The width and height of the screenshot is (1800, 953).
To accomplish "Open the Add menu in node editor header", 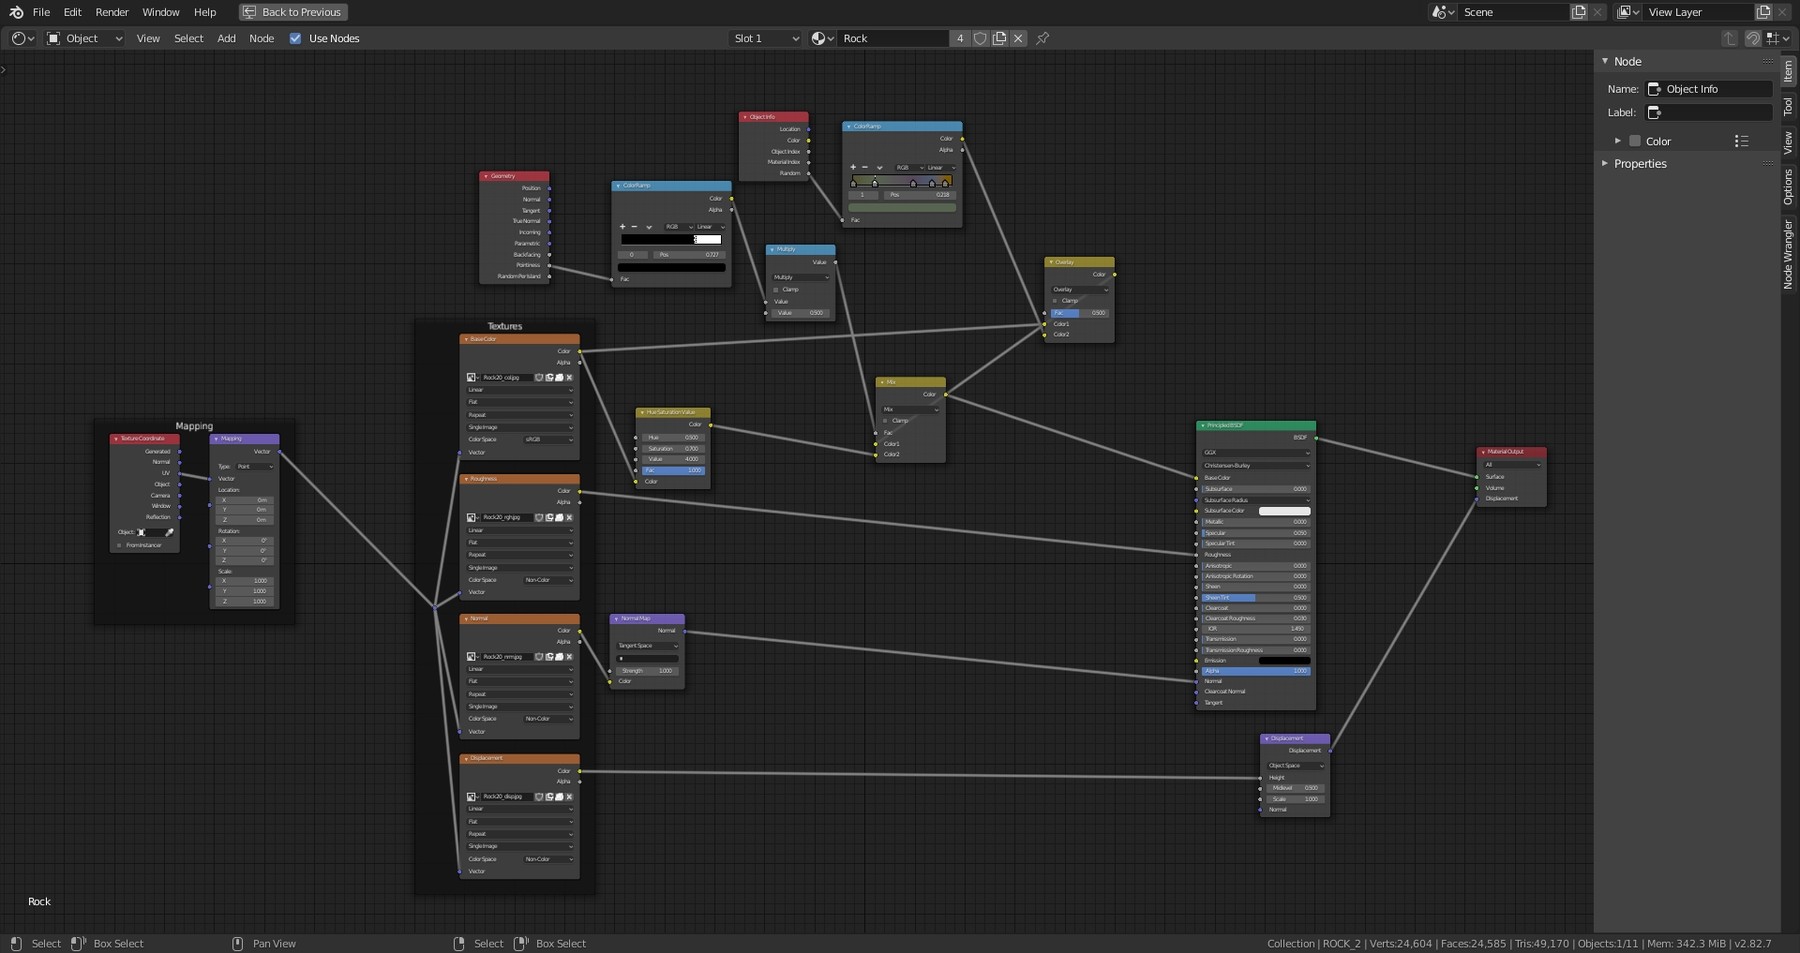I will pyautogui.click(x=226, y=38).
